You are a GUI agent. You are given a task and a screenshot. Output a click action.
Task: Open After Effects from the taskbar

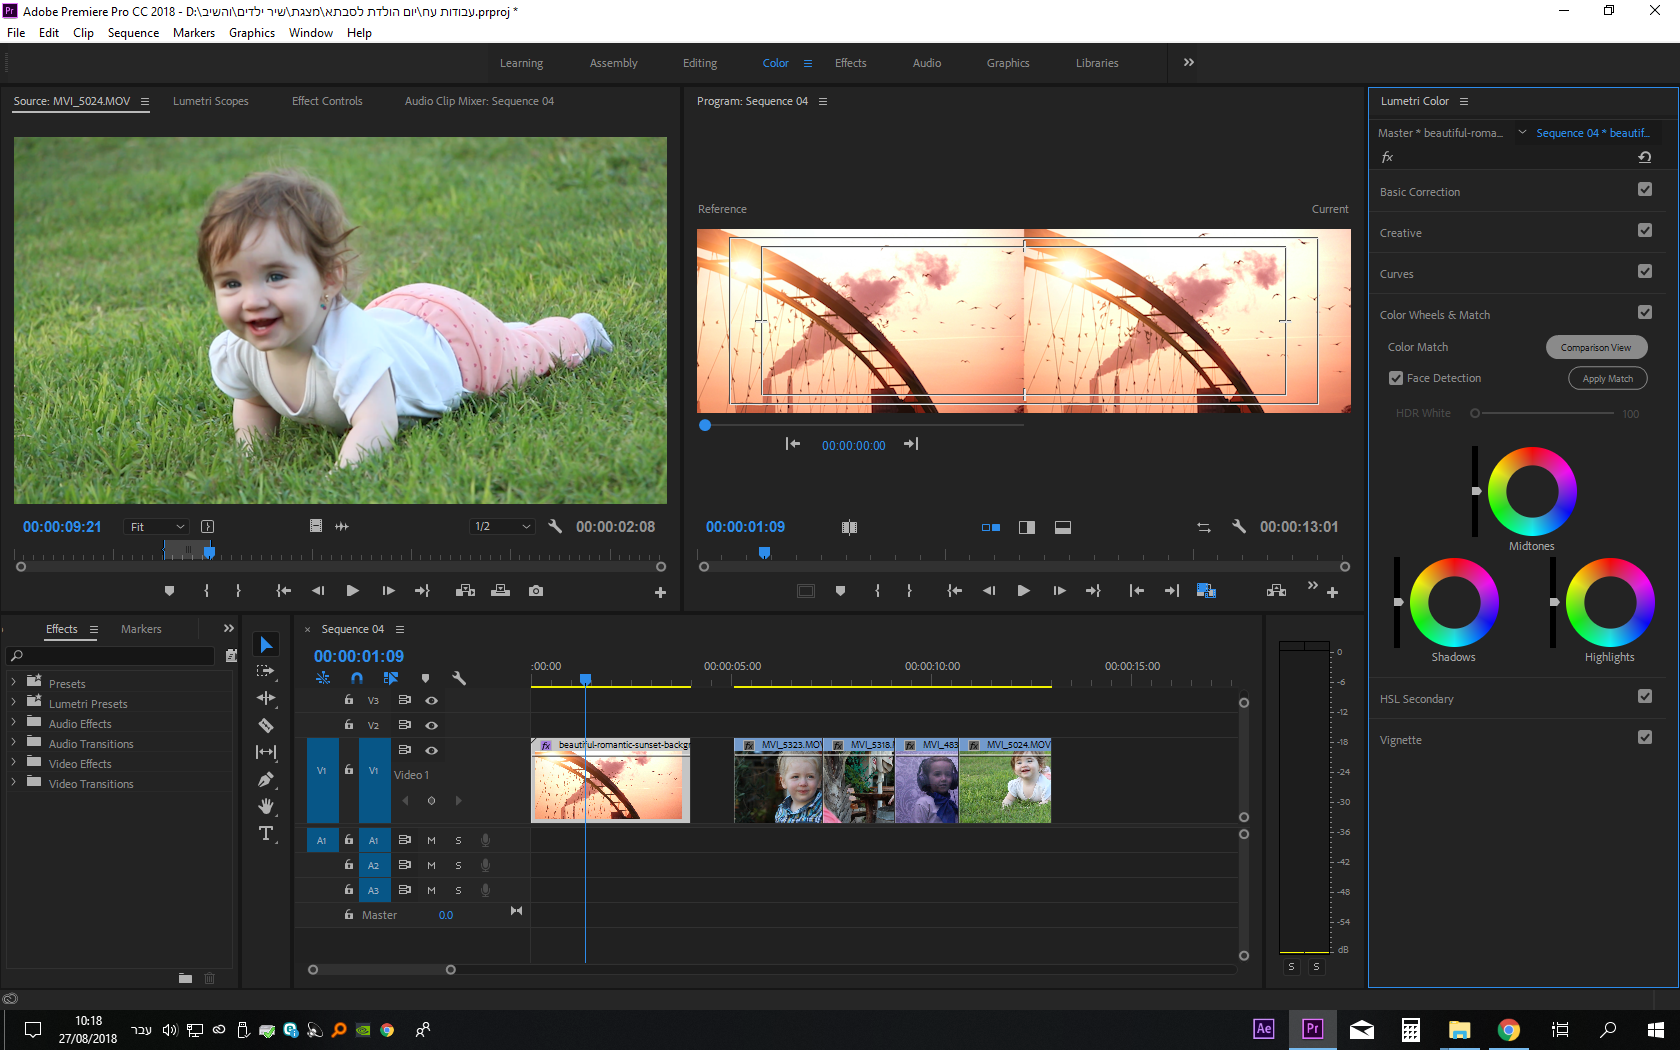[1264, 1029]
